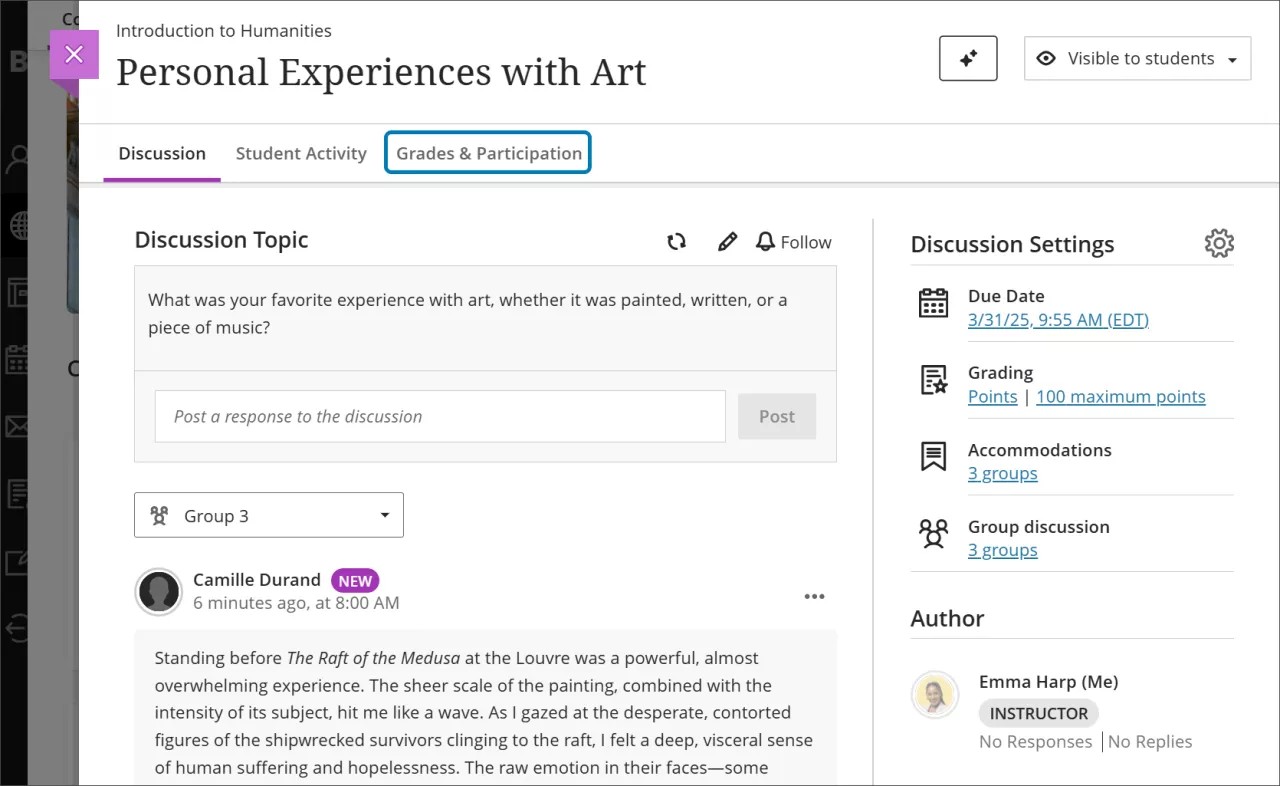Follow the discussion using the bell toggle
1280x786 pixels.
[793, 241]
